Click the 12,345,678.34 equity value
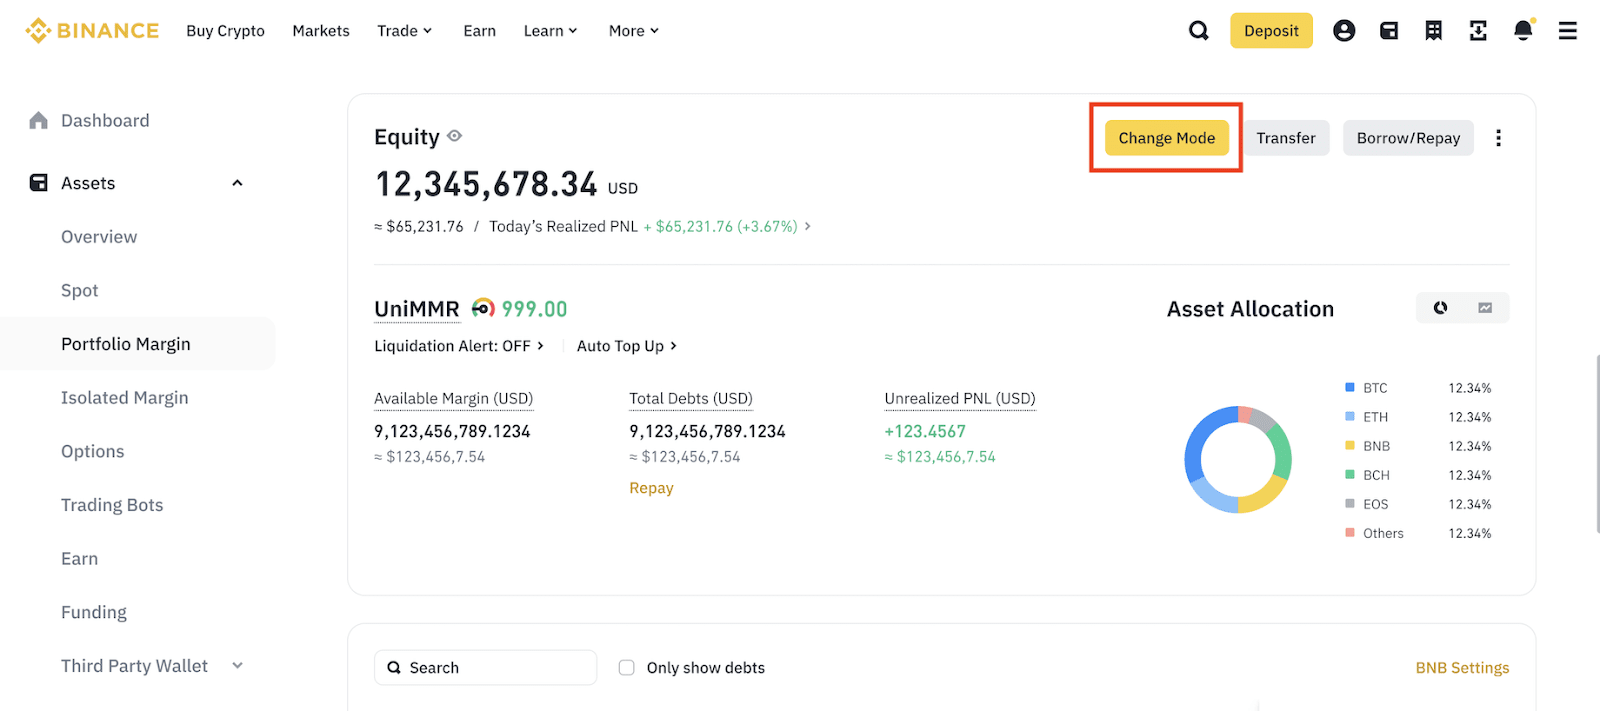The width and height of the screenshot is (1600, 711). coord(486,184)
